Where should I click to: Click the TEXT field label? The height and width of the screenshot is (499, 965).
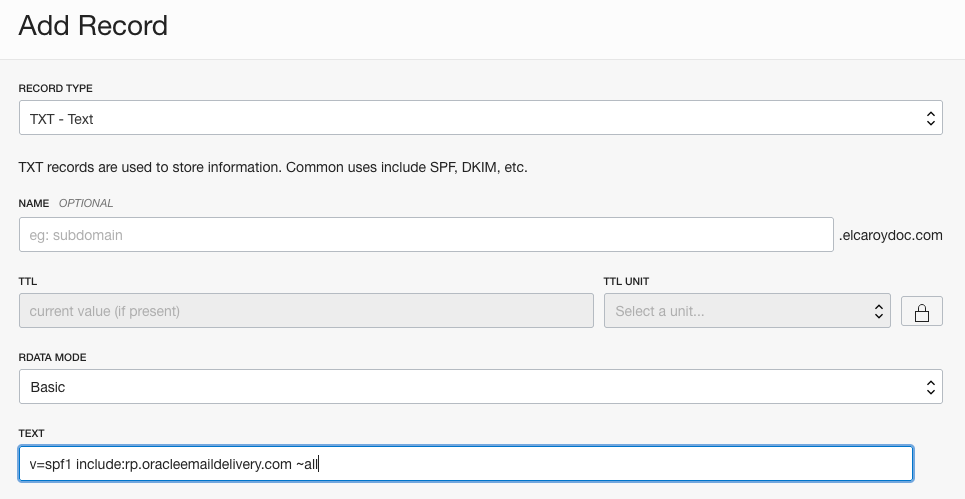(32, 433)
